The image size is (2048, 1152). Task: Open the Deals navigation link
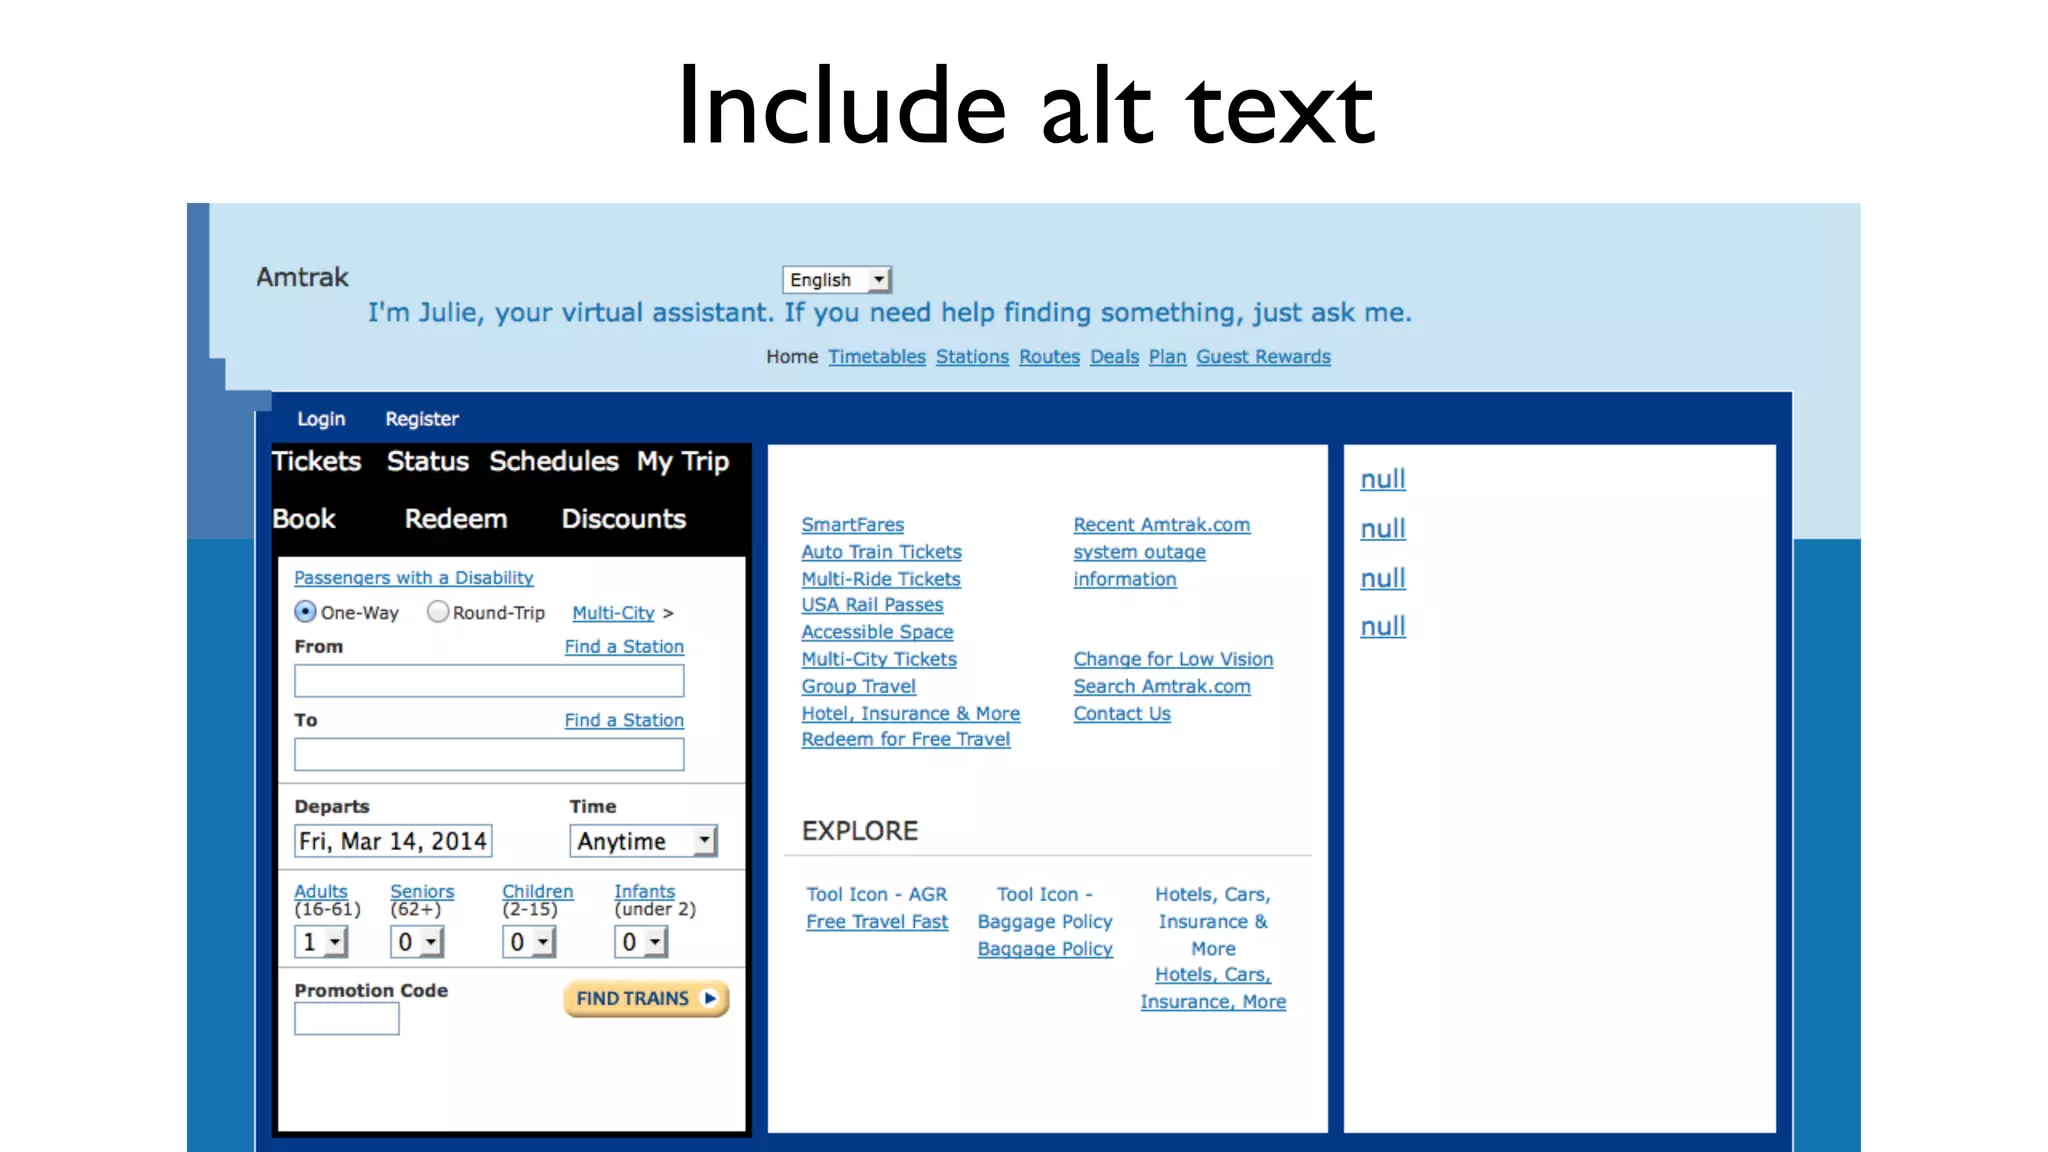click(1115, 357)
